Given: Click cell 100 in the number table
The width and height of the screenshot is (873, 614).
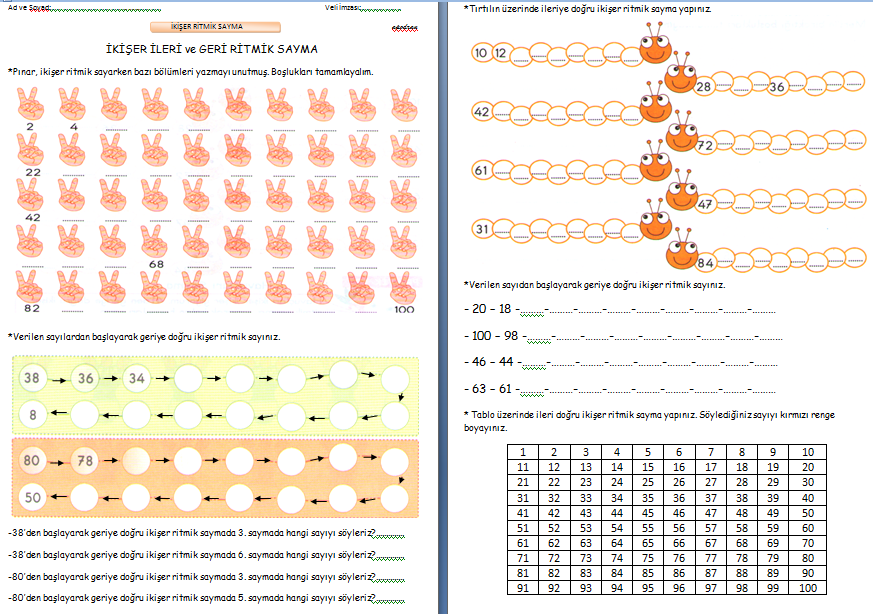Looking at the screenshot, I should click(807, 587).
